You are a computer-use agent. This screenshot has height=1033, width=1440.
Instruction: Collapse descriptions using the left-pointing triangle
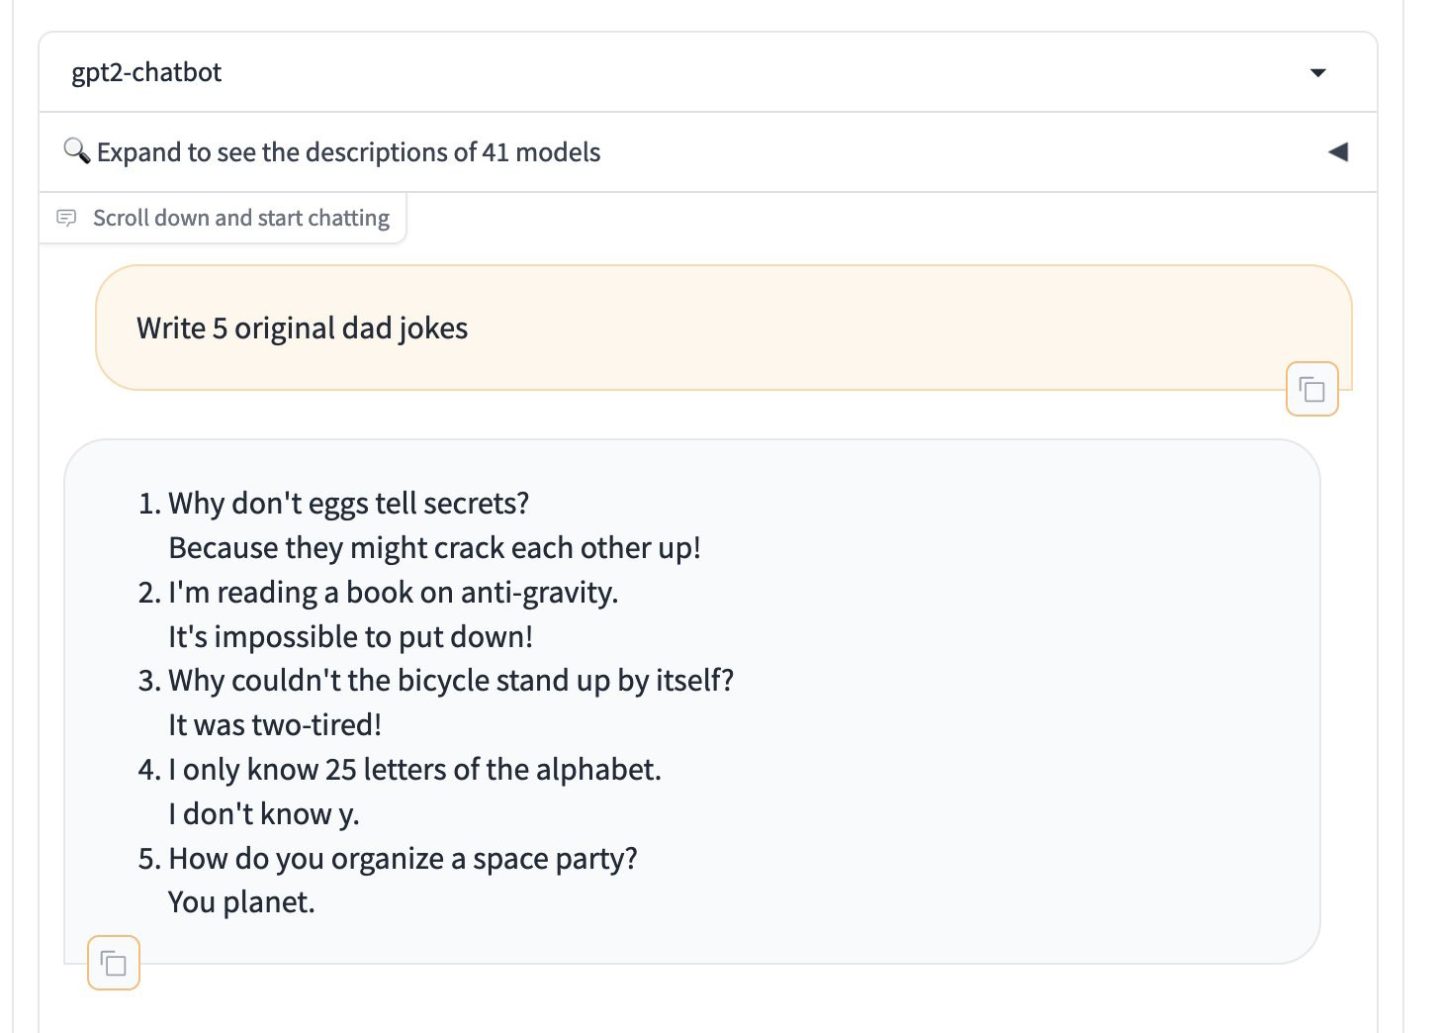1340,152
